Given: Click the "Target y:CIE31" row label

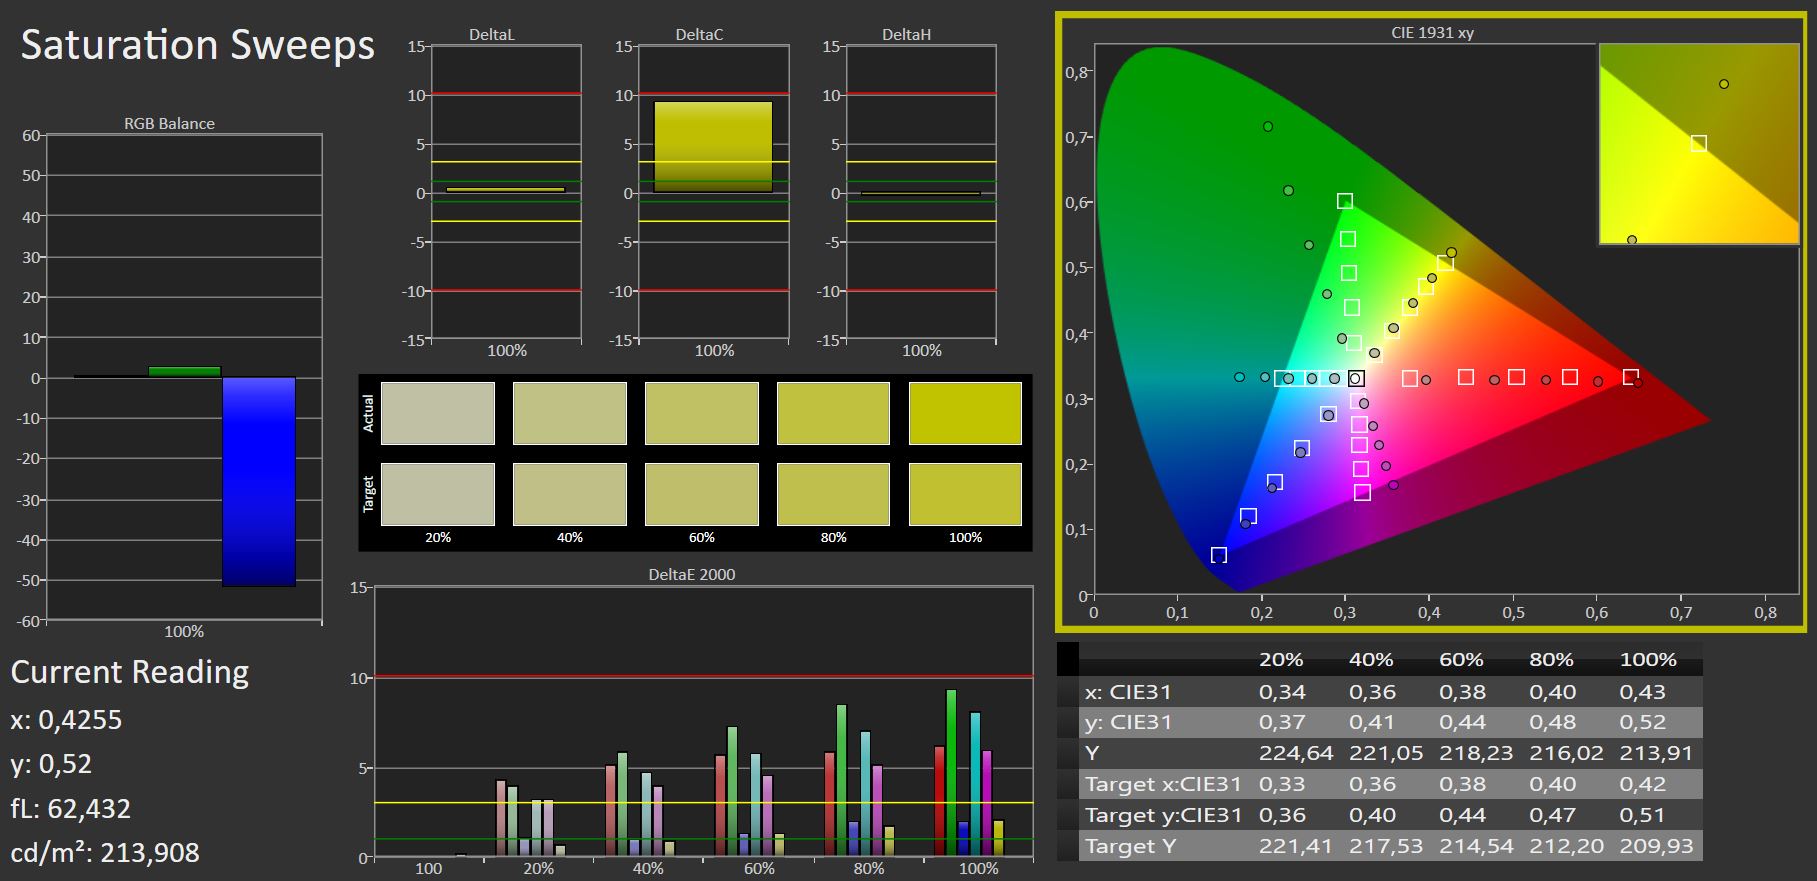Looking at the screenshot, I should [1163, 815].
